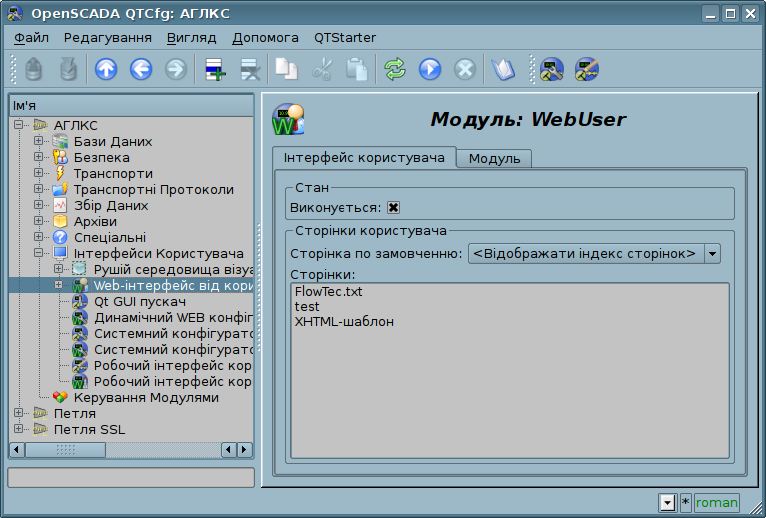Click the green refresh arrows icon
Viewport: 766px width, 518px height.
tap(395, 69)
